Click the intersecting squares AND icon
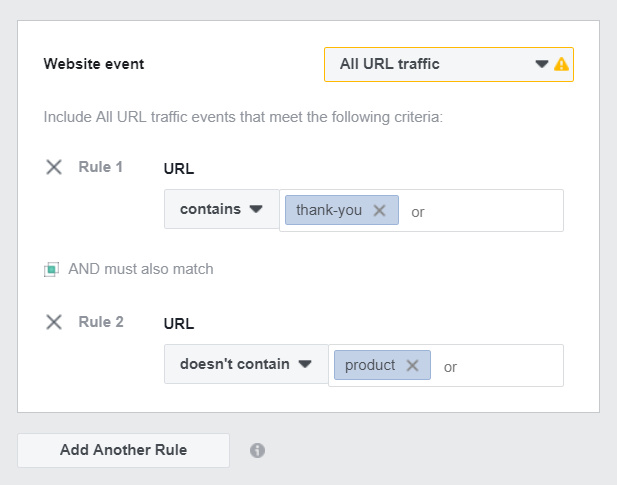The width and height of the screenshot is (617, 485). click(x=51, y=269)
